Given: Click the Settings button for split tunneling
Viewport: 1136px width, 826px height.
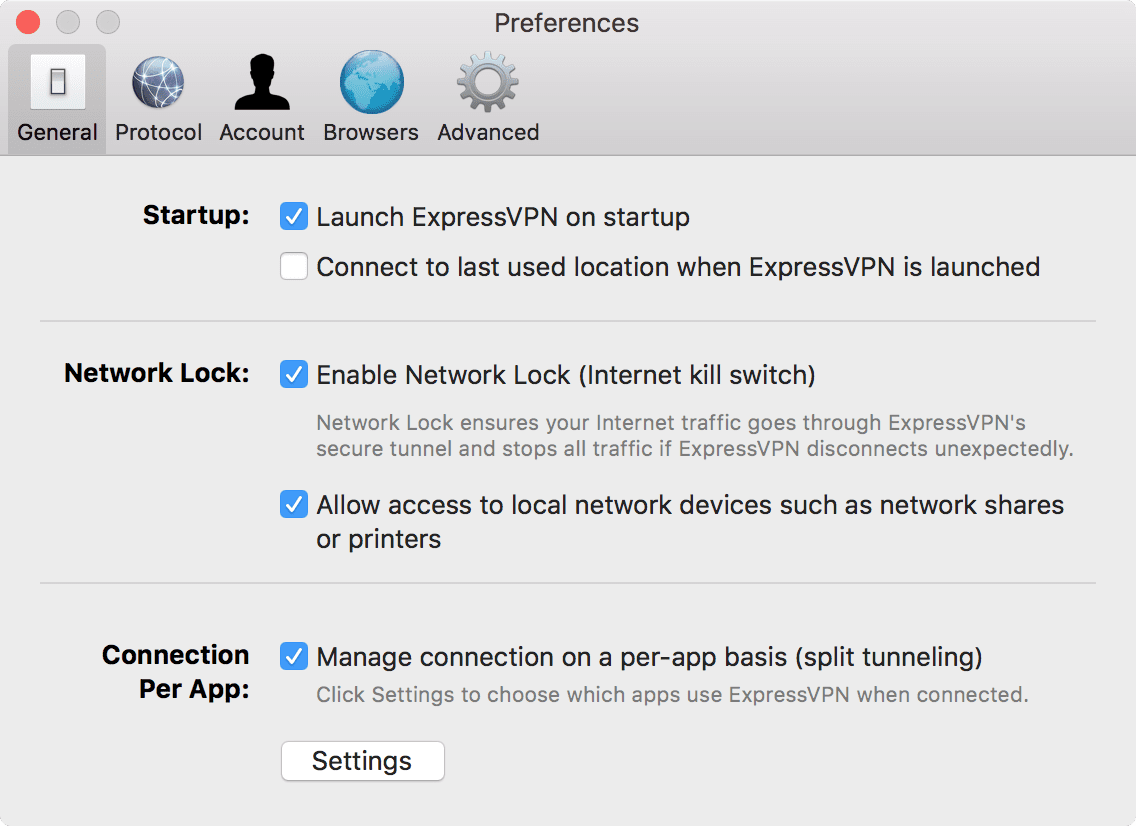Looking at the screenshot, I should (362, 761).
